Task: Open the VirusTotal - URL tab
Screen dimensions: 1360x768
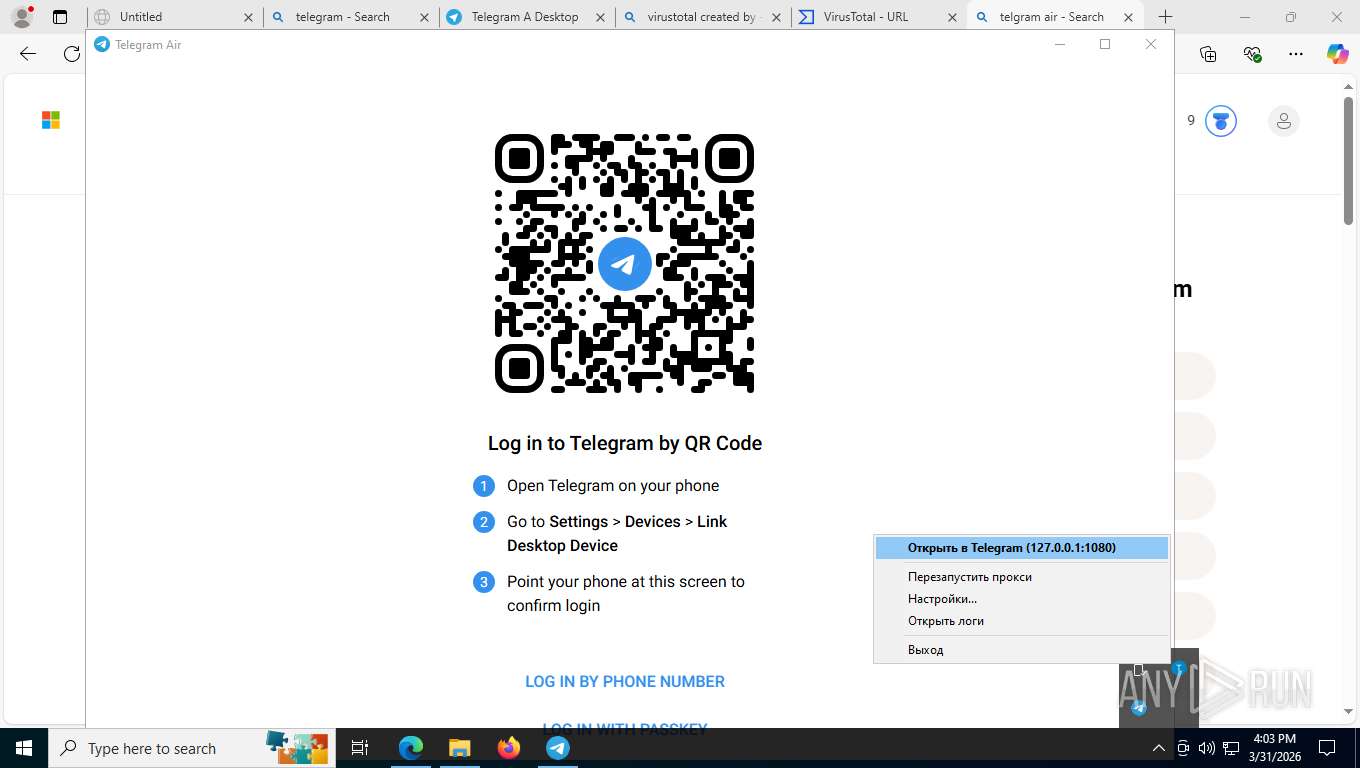Action: [879, 17]
